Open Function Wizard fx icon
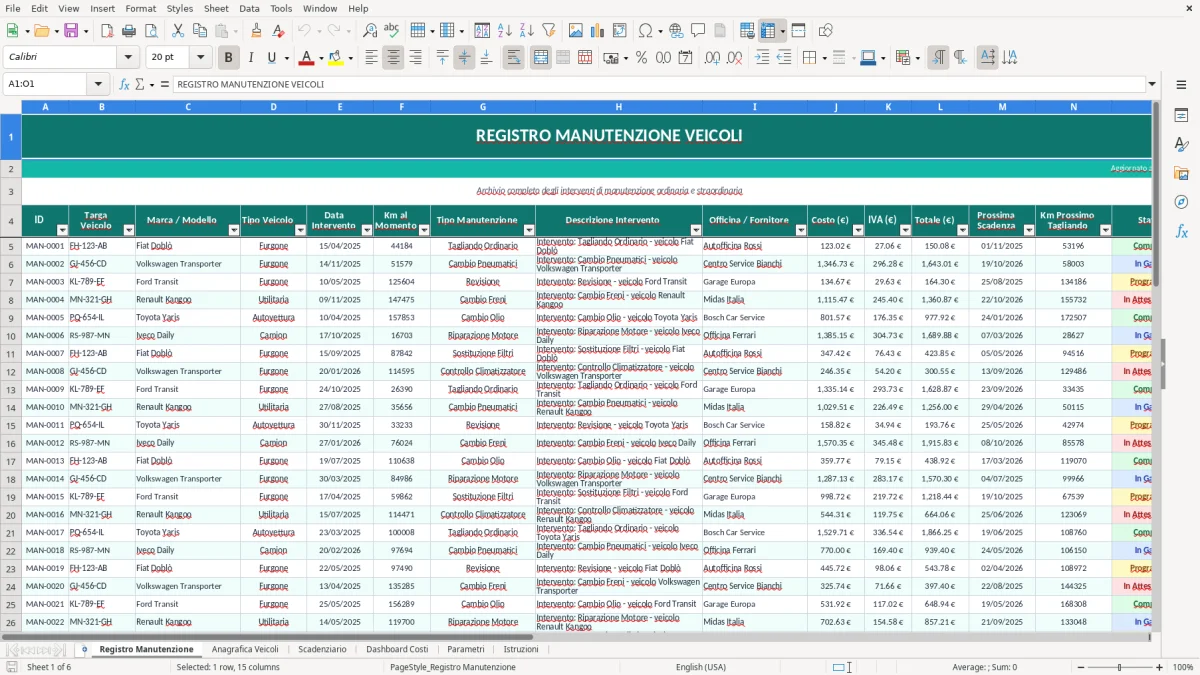The image size is (1200, 675). 124,84
